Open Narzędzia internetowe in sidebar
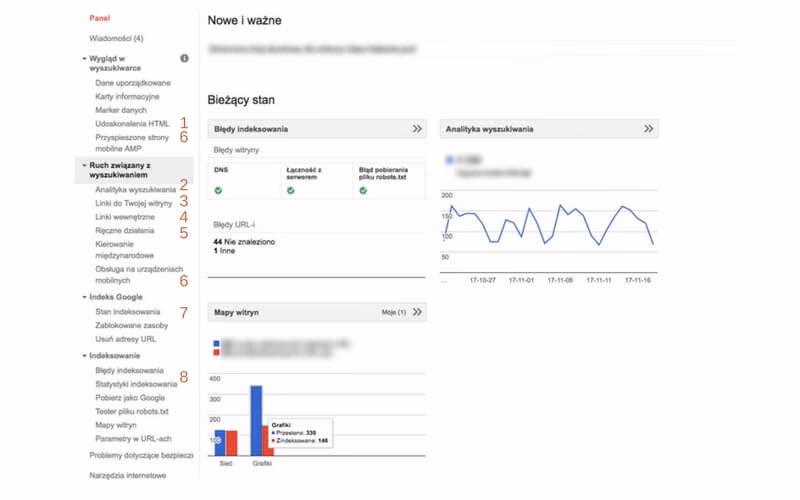 coord(128,476)
